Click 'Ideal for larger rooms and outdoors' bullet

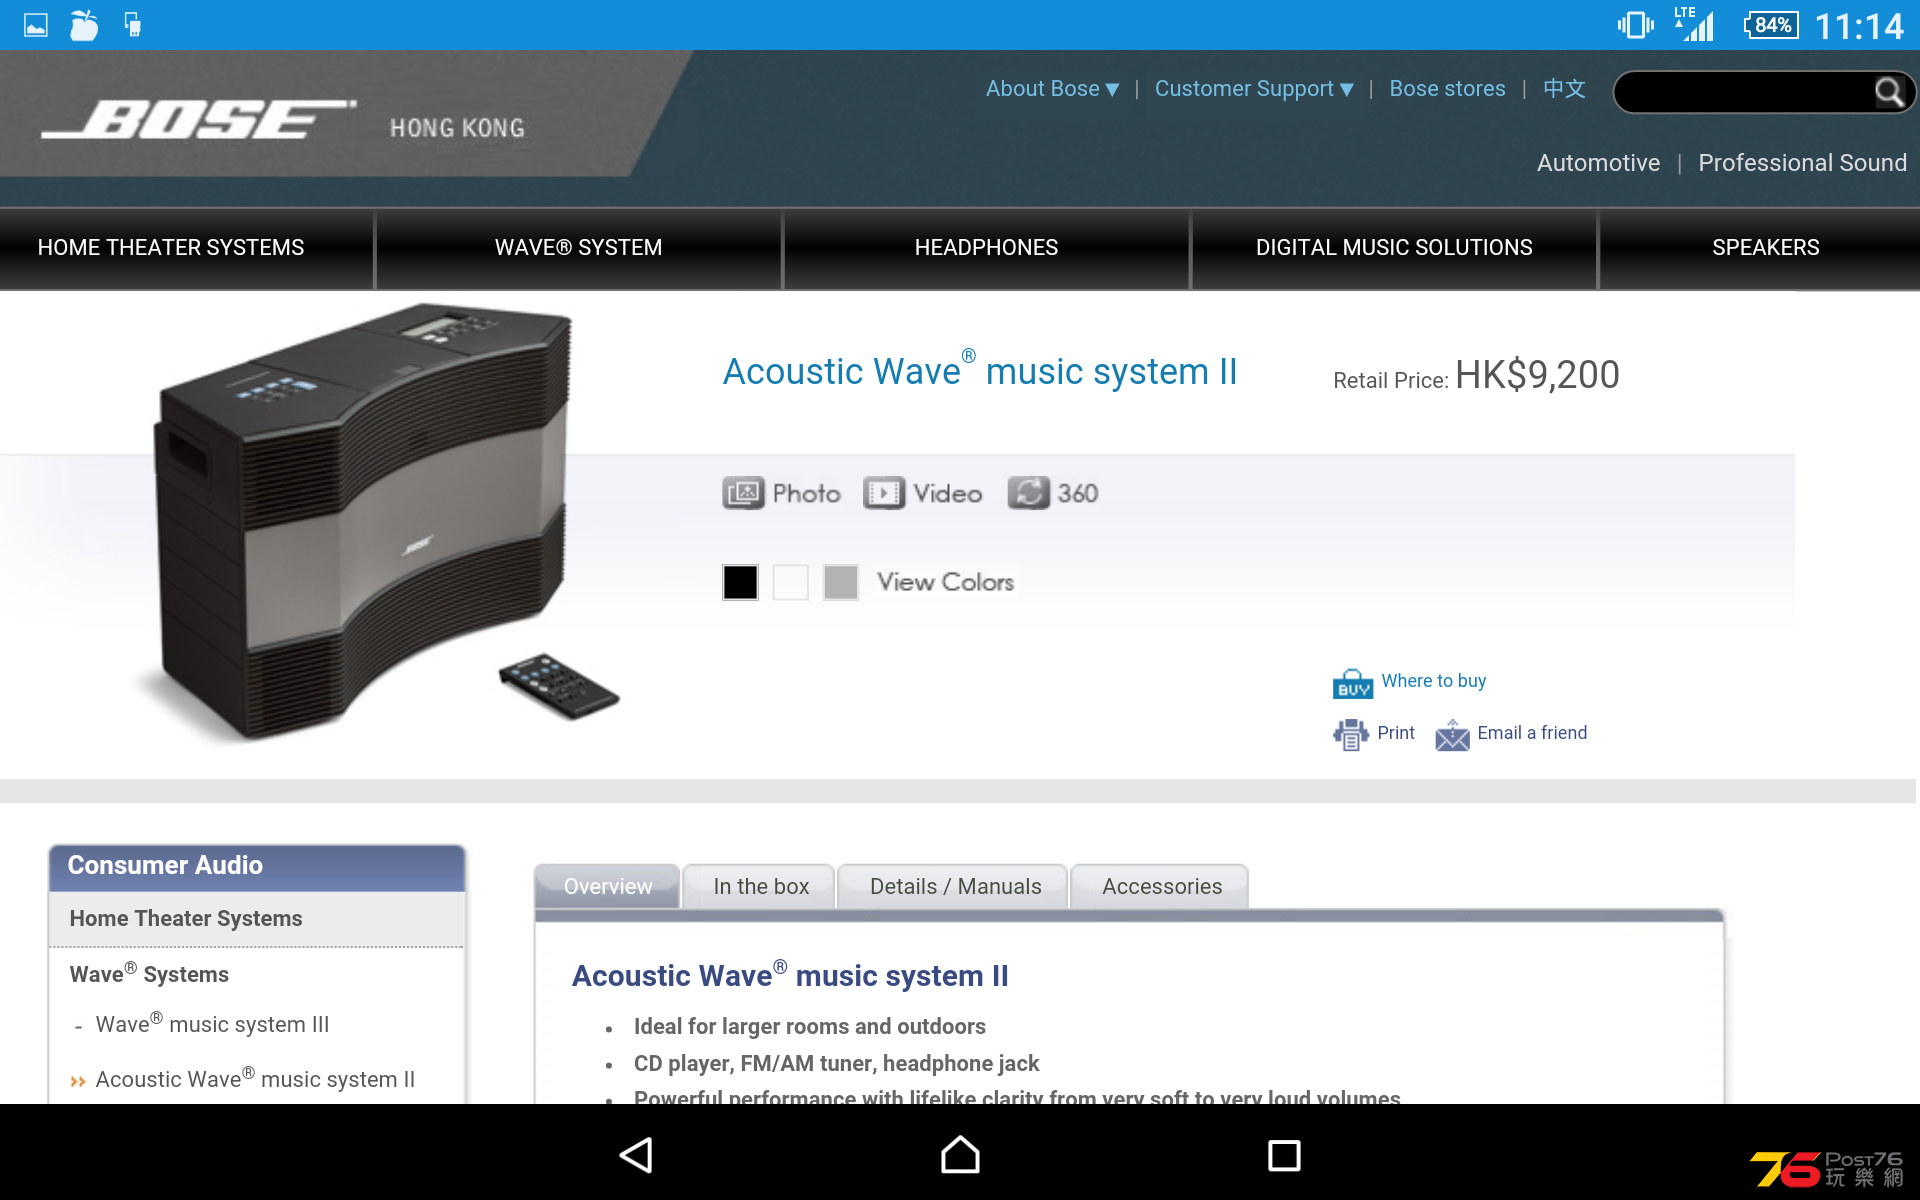point(810,1027)
